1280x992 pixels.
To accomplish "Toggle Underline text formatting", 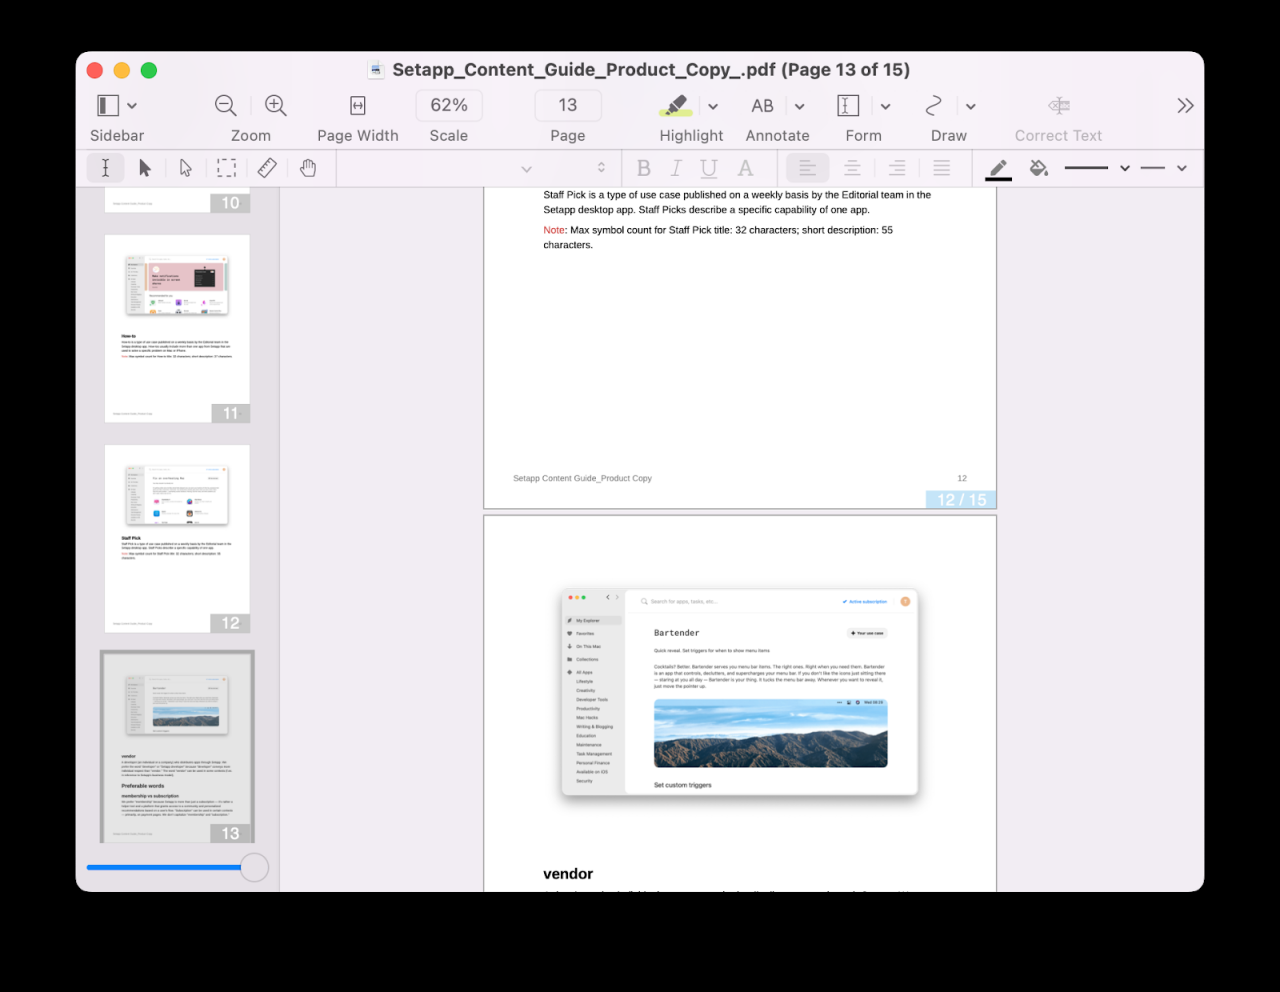I will tap(709, 168).
